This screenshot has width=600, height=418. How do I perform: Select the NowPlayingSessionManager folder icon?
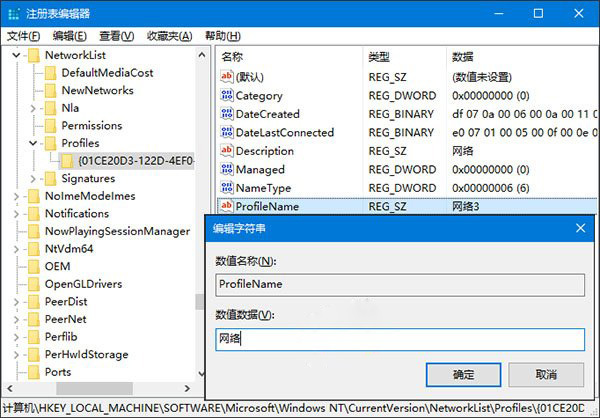pyautogui.click(x=34, y=231)
